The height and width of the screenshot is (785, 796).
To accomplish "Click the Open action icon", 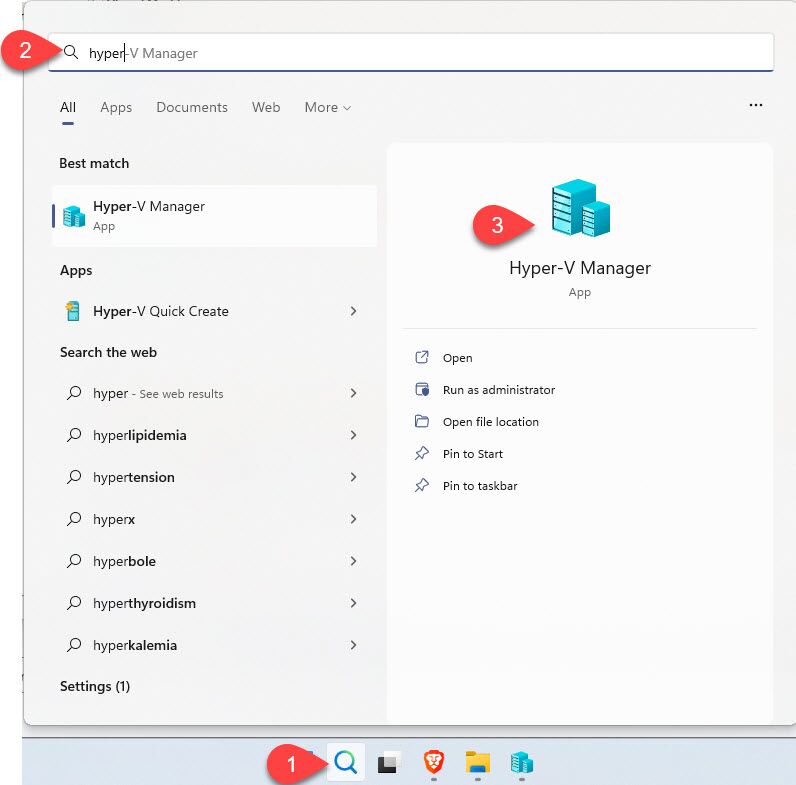I will tap(422, 357).
